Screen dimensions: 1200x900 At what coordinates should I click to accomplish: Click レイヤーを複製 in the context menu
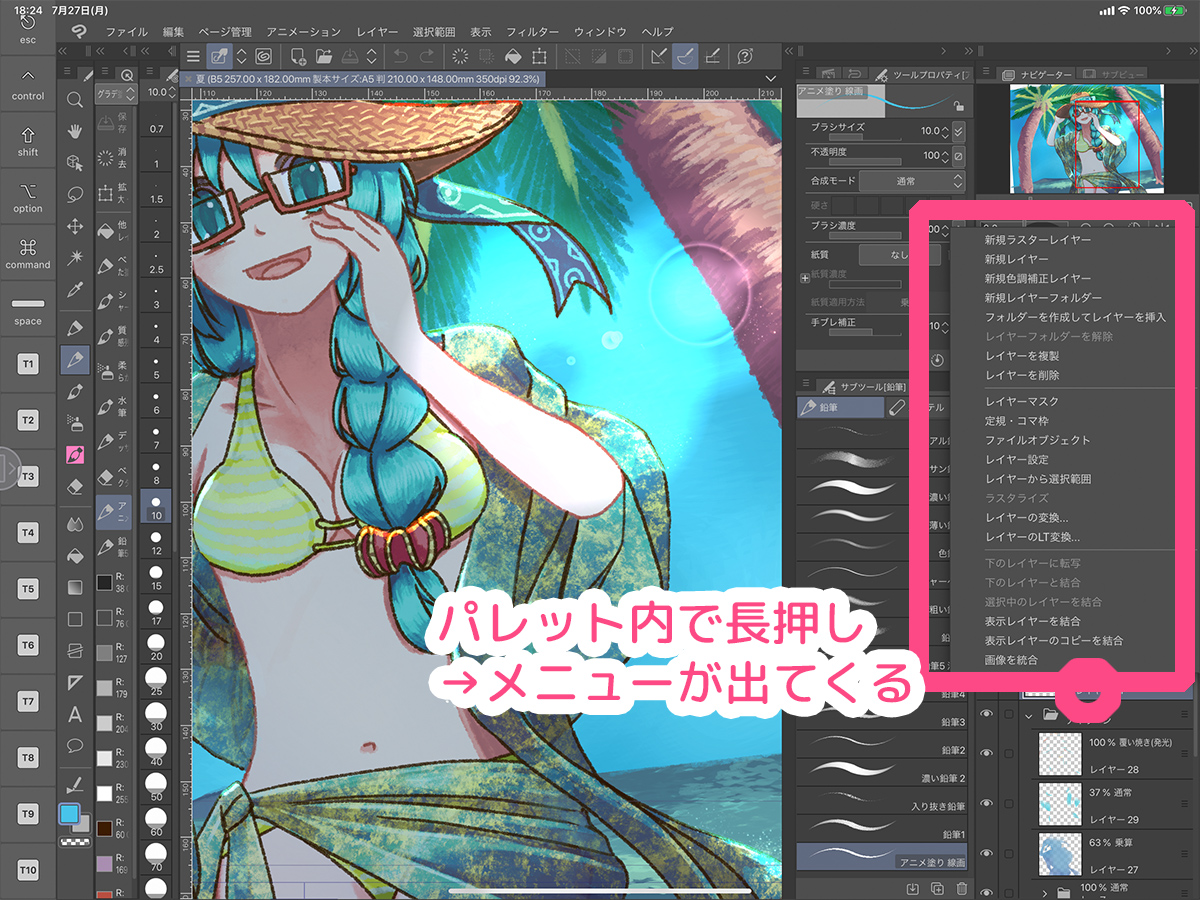(x=1021, y=356)
